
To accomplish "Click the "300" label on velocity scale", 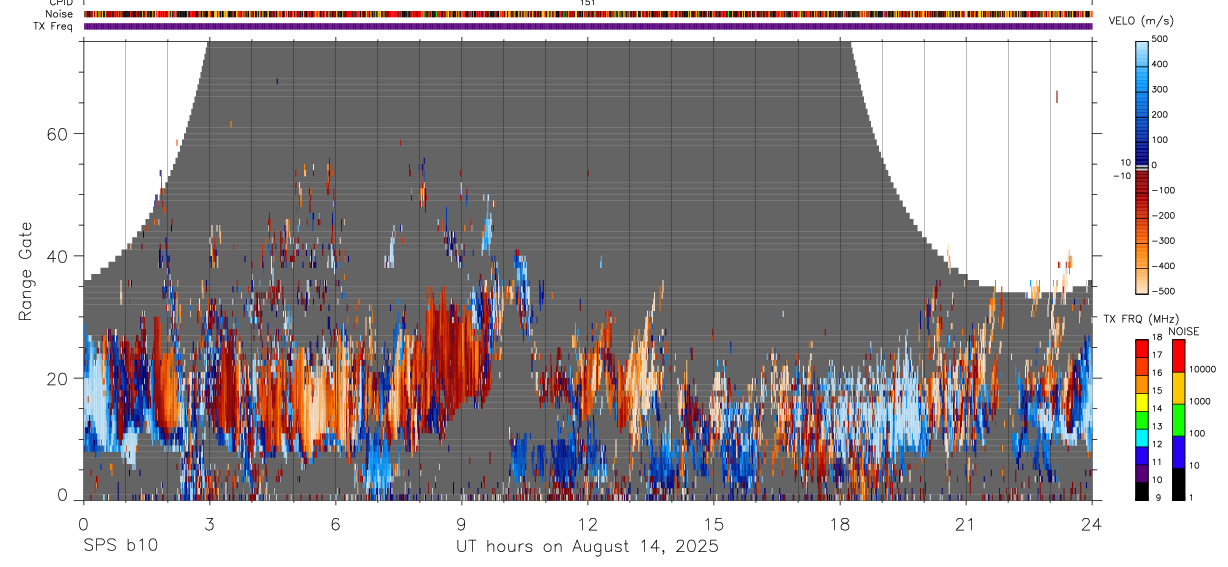I will [x=1161, y=89].
